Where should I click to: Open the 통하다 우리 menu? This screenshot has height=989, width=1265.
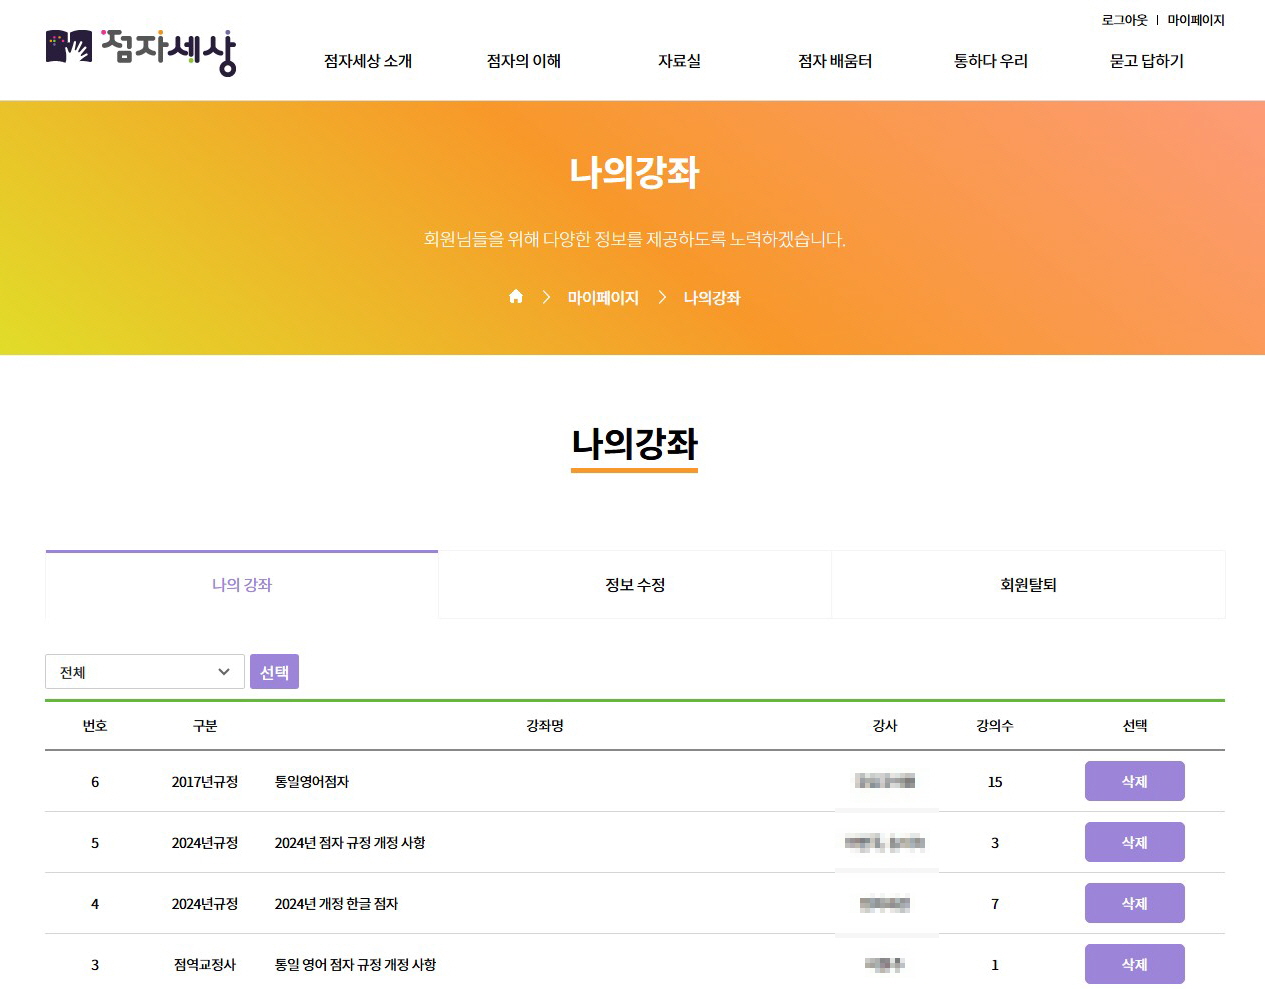click(x=991, y=61)
